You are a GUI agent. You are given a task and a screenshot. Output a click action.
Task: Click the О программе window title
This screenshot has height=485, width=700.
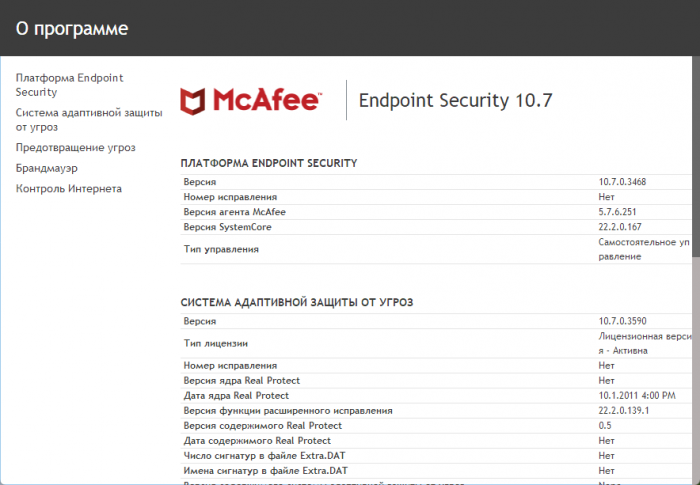72,28
